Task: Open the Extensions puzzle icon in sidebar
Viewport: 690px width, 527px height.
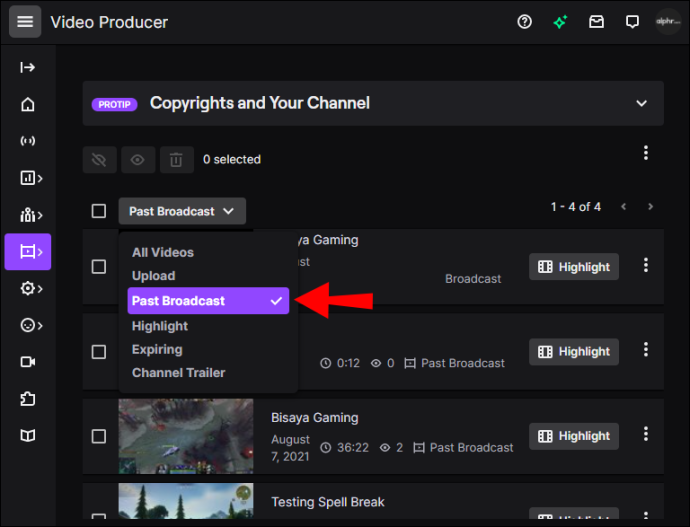Action: coord(28,399)
